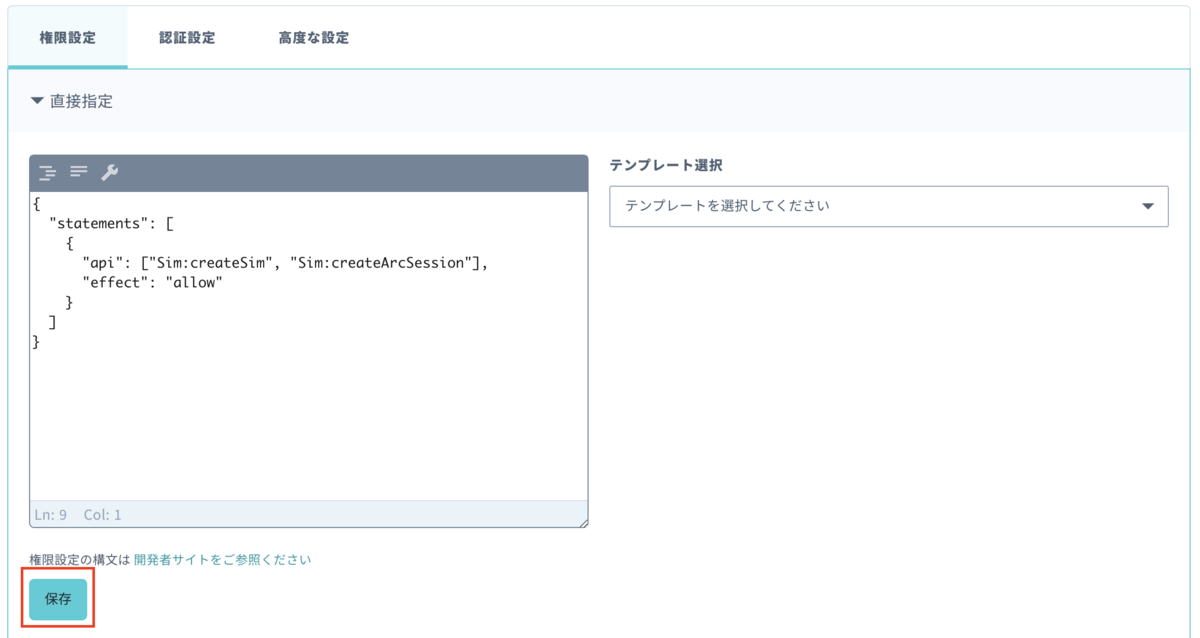This screenshot has width=1200, height=638.
Task: Select the auto-indent icon in the editor toolbar
Action: click(47, 172)
